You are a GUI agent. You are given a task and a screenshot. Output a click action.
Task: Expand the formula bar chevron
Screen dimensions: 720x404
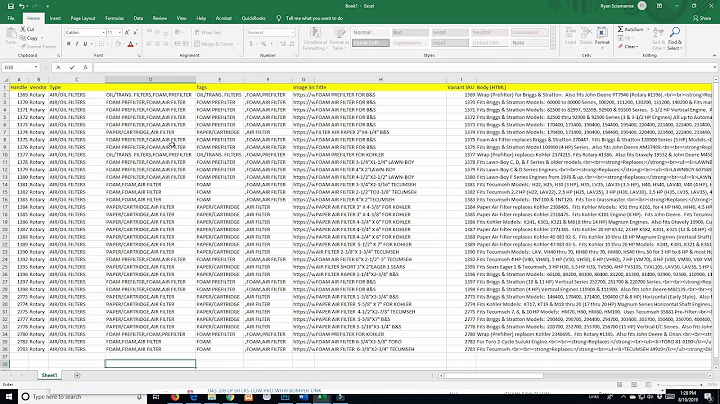tap(715, 67)
